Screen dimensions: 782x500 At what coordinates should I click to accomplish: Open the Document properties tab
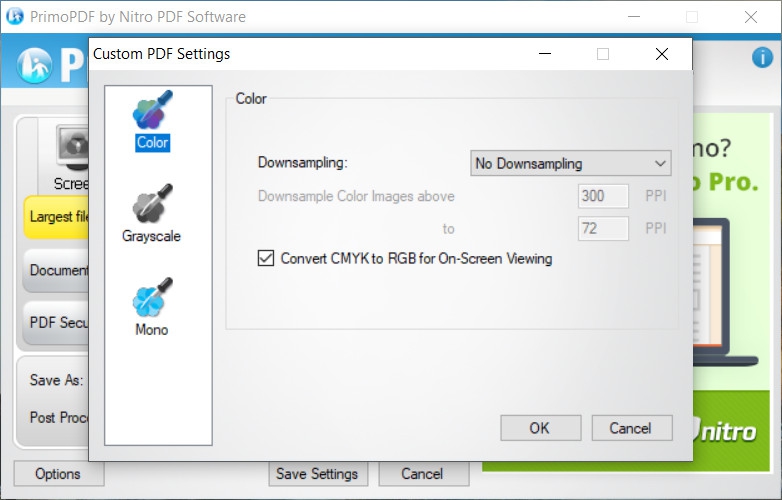coord(58,270)
